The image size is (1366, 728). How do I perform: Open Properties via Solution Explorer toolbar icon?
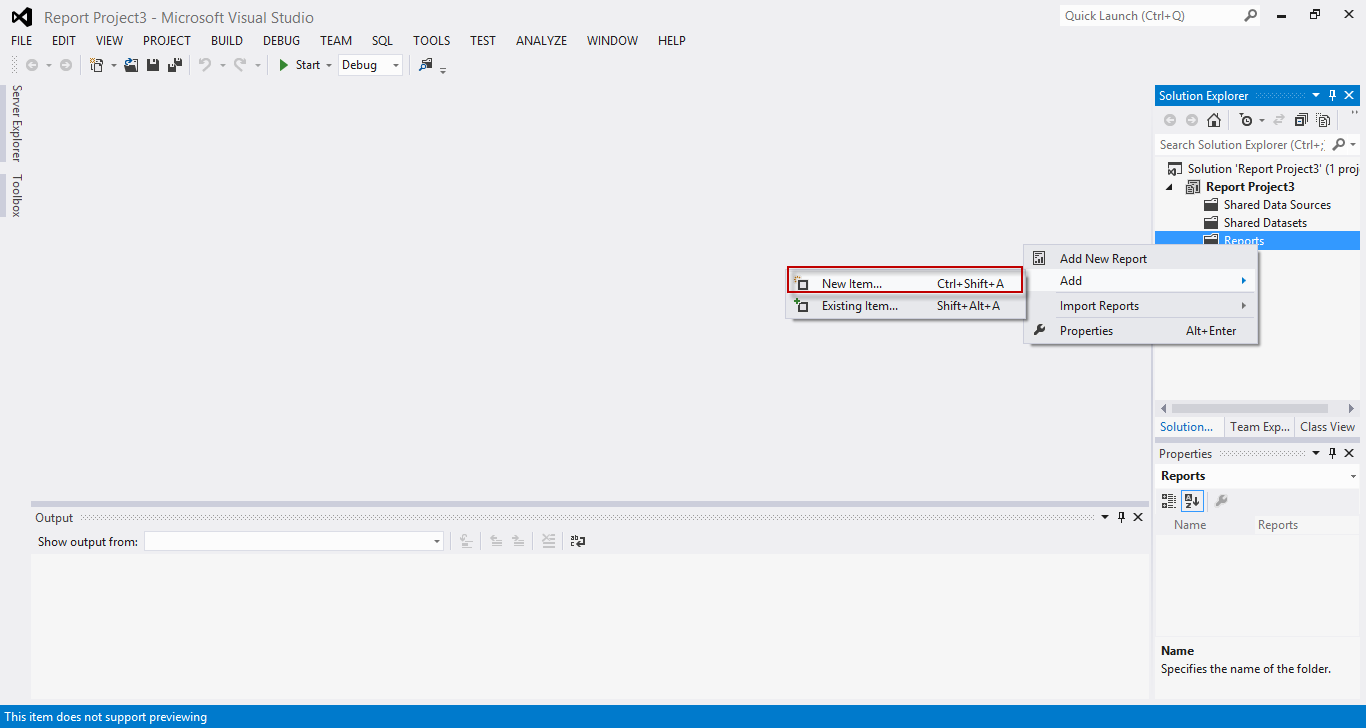1322,119
